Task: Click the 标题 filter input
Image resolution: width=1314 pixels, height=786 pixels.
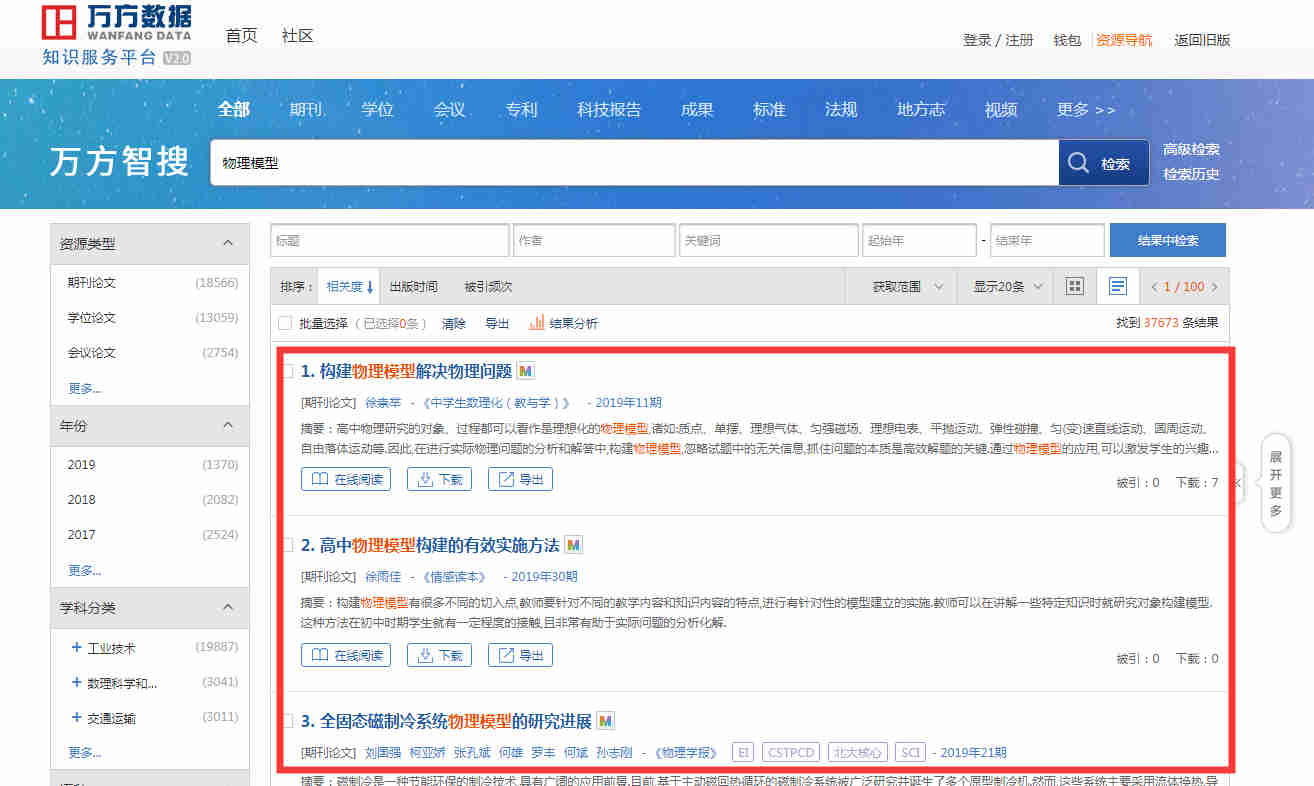Action: (x=390, y=240)
